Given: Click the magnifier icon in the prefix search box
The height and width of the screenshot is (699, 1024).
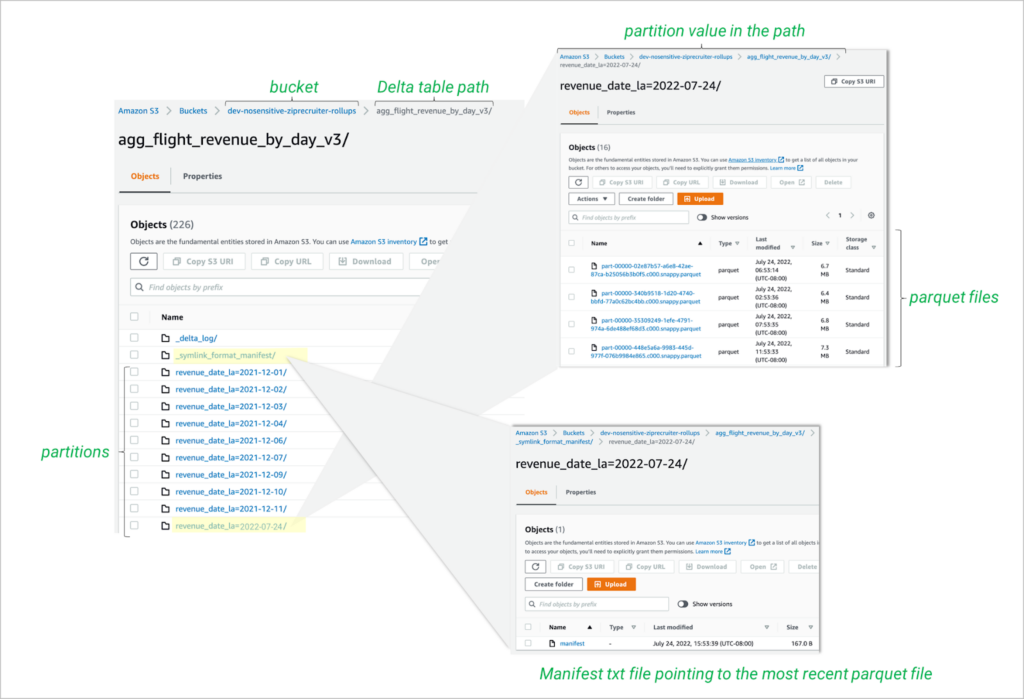Looking at the screenshot, I should tap(139, 287).
